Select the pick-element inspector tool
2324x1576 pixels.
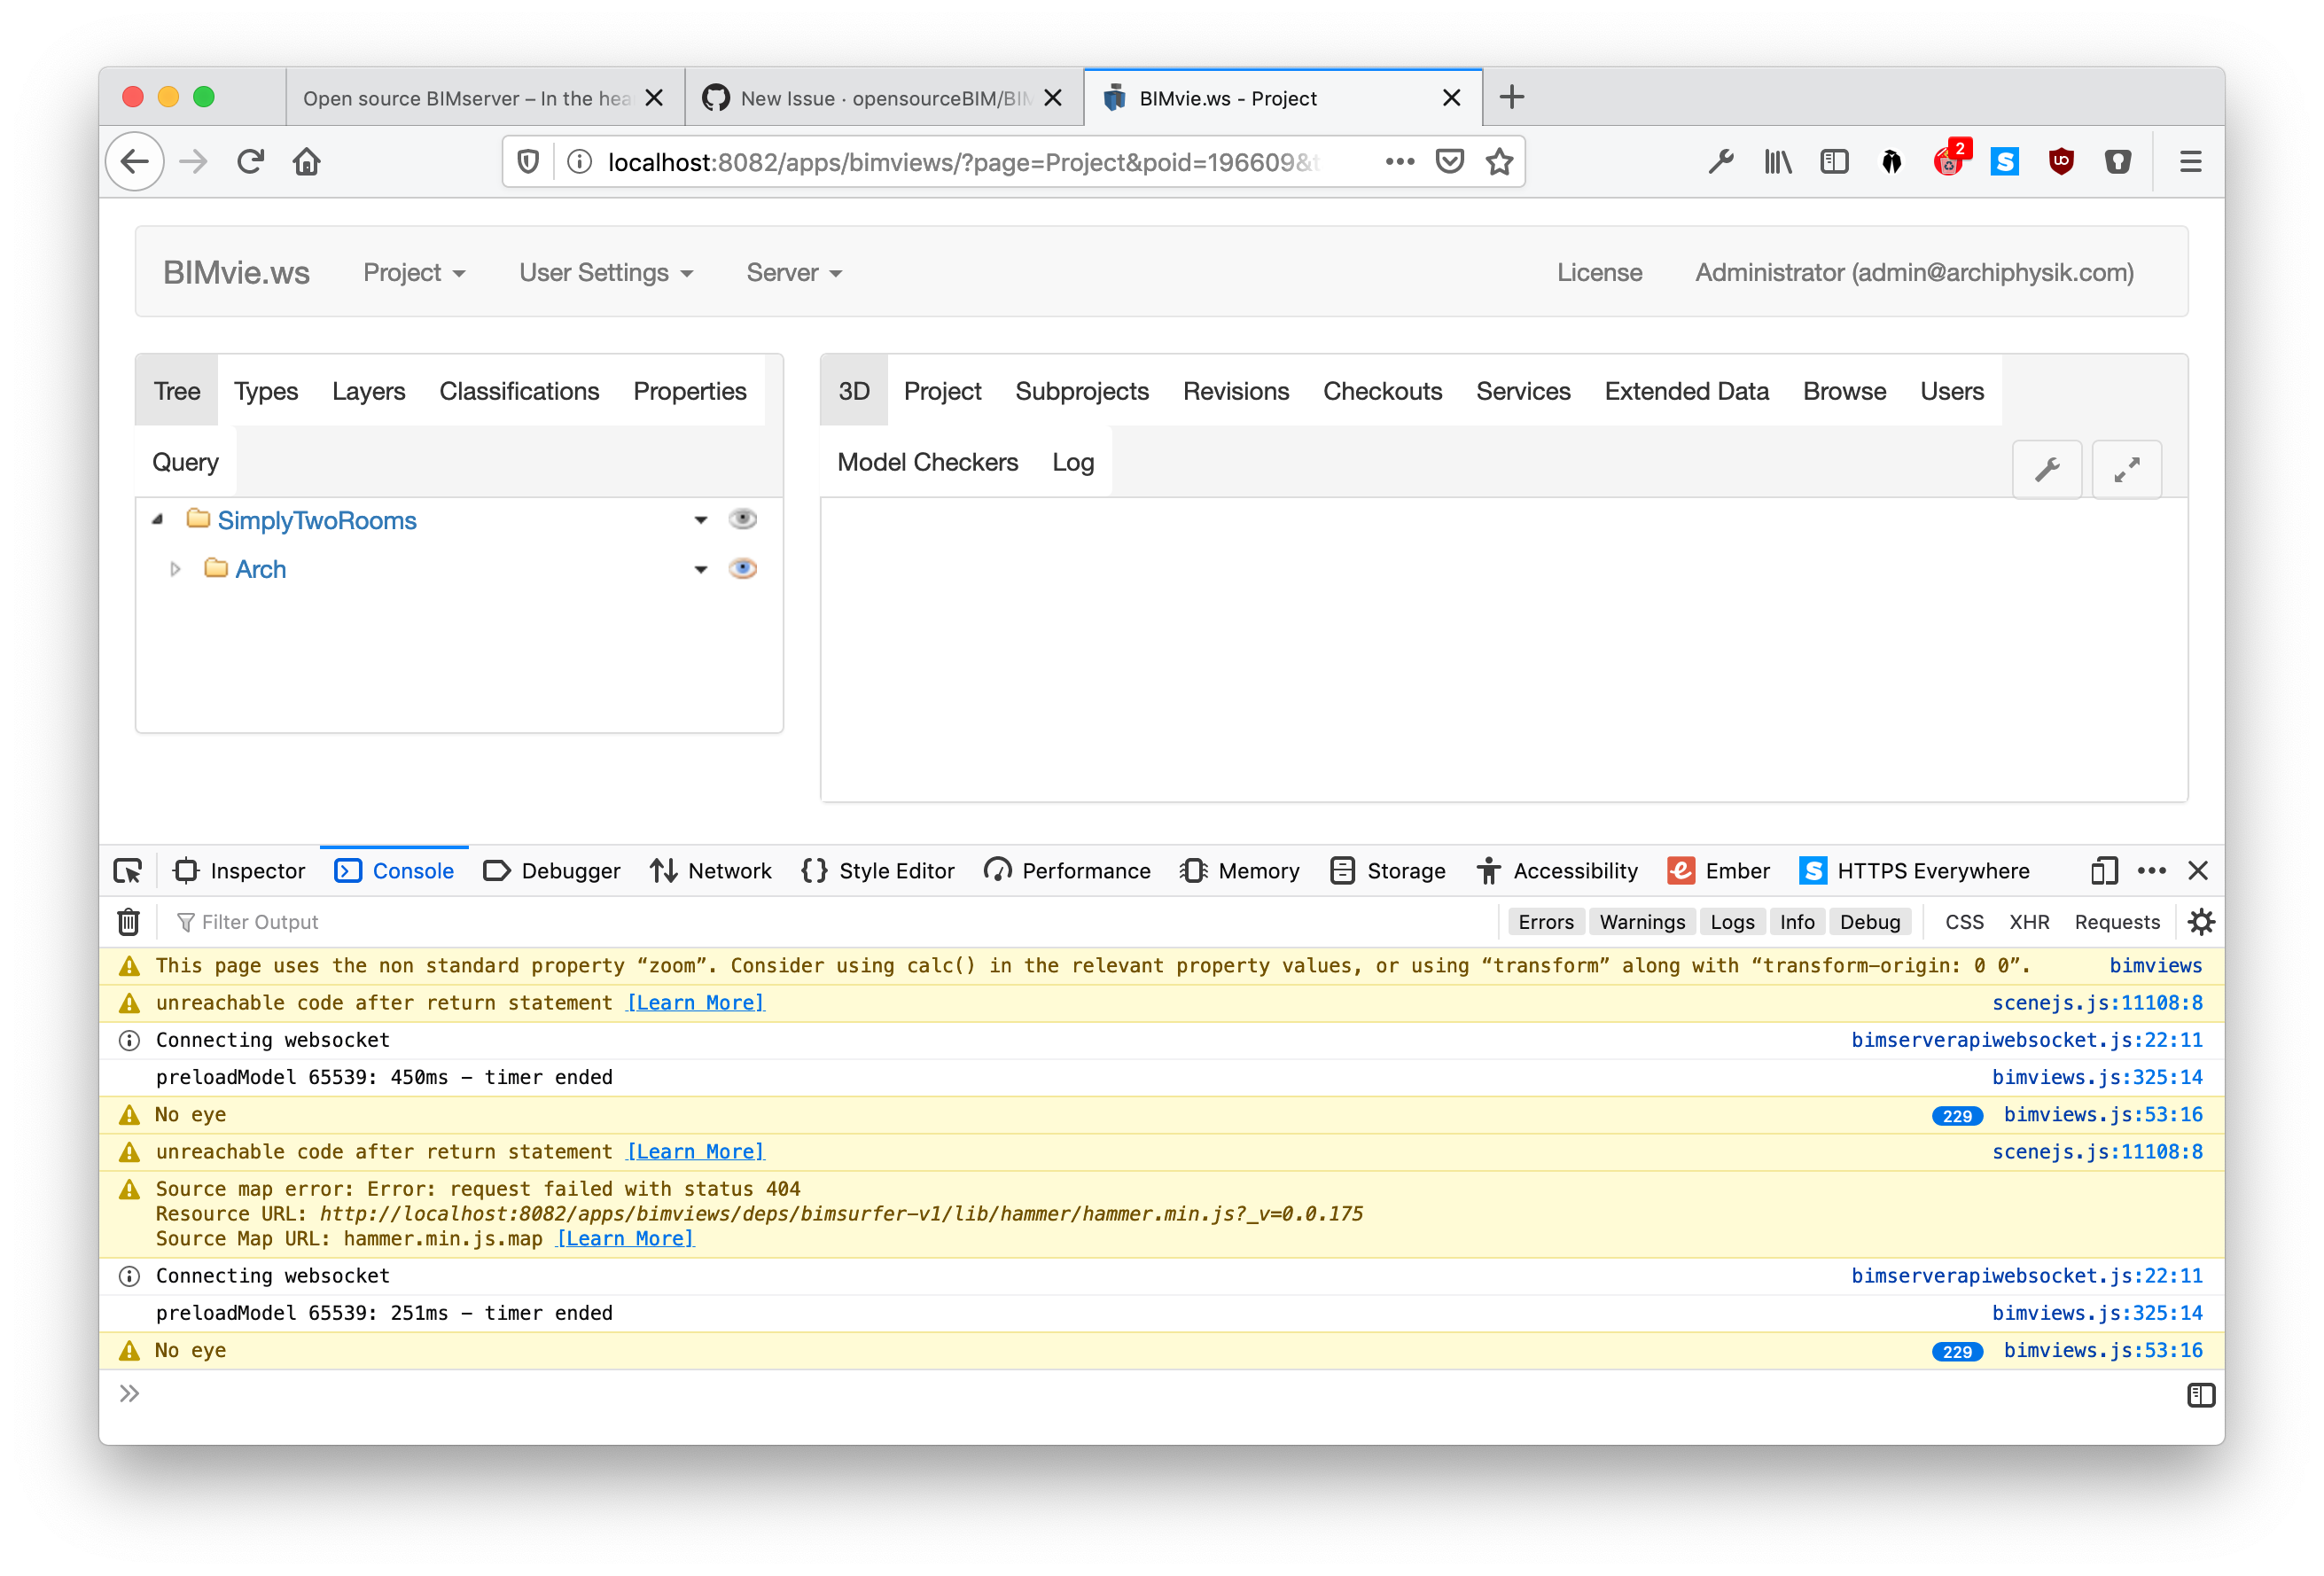pos(128,870)
